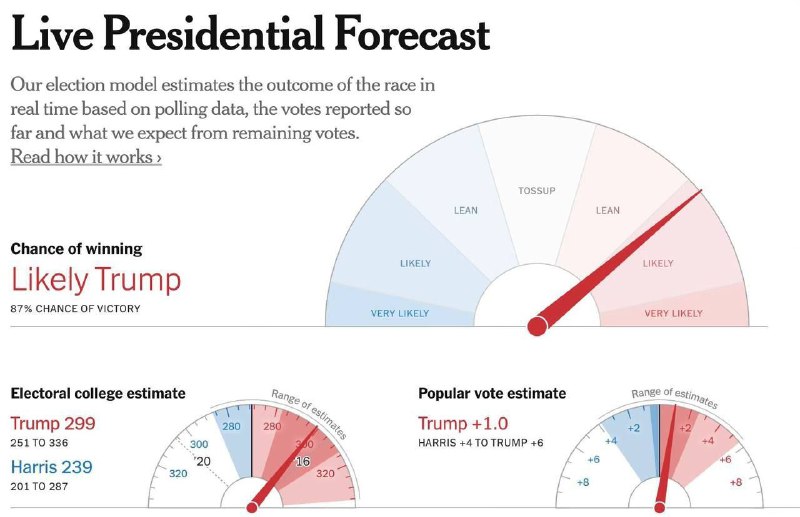Select the 'Harris 239' electoral estimate
The width and height of the screenshot is (800, 517).
[53, 466]
